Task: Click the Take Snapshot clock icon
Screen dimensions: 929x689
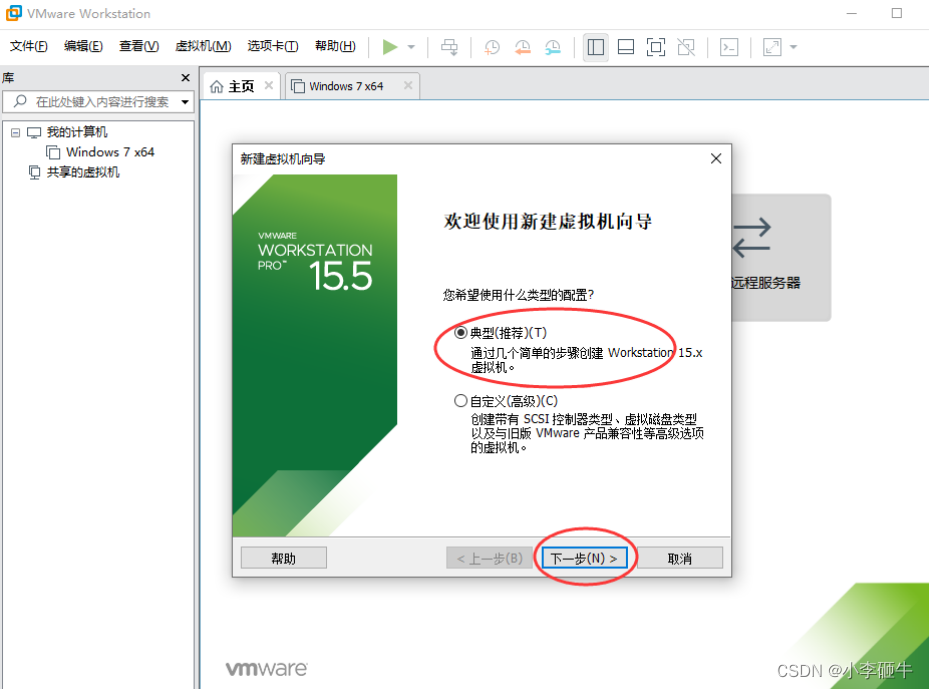Action: pyautogui.click(x=492, y=47)
